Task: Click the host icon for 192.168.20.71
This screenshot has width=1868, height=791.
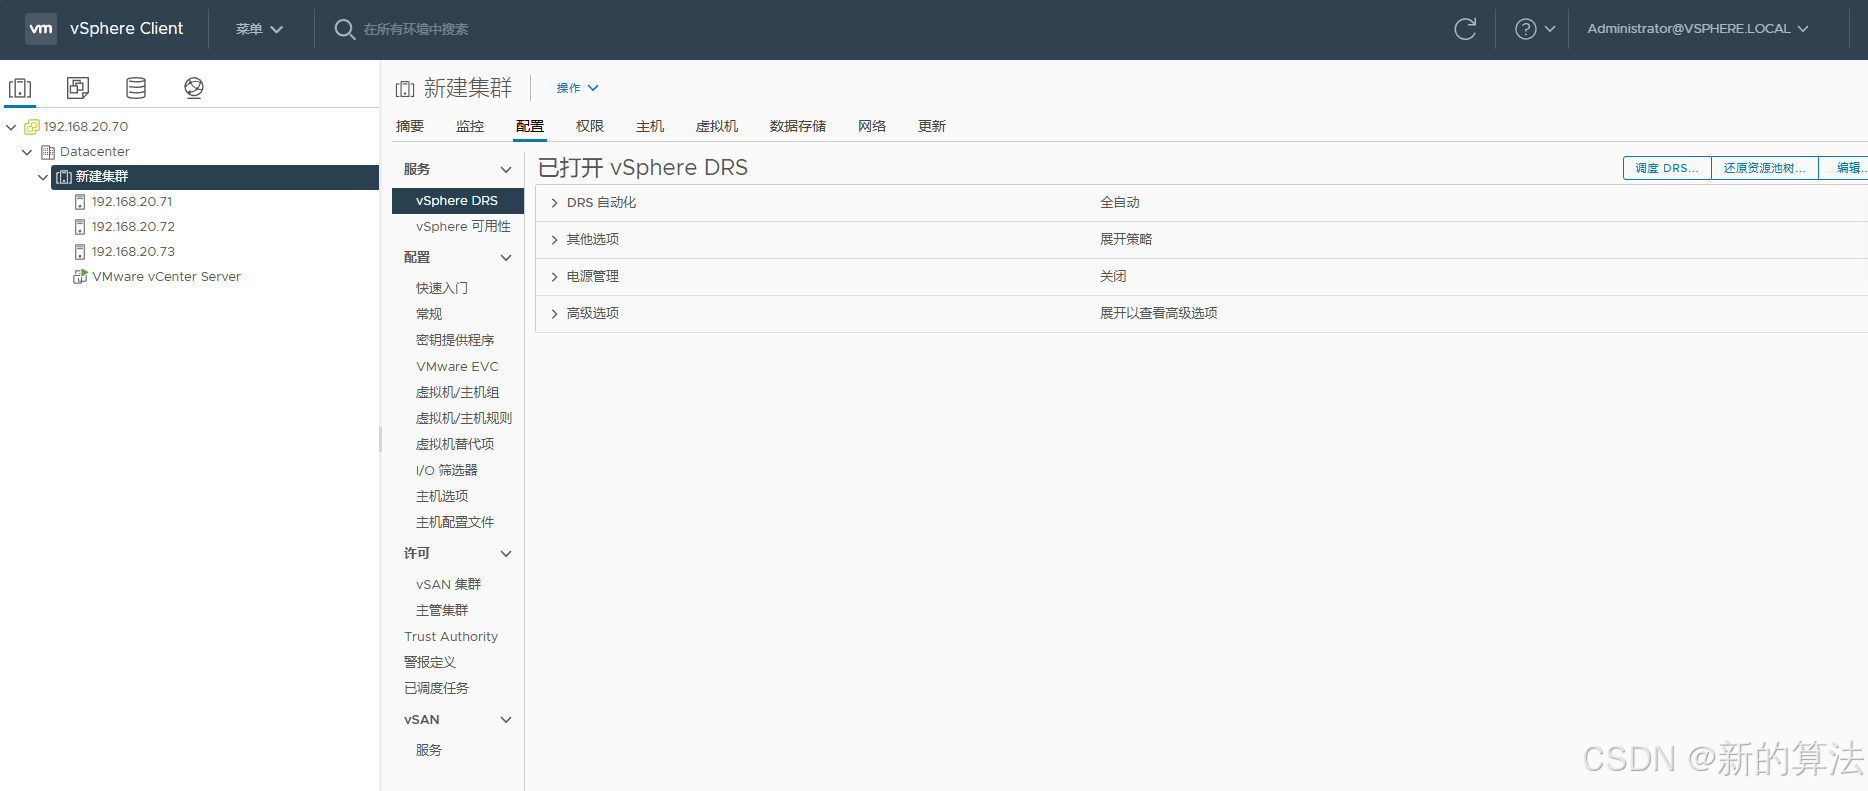Action: [80, 202]
